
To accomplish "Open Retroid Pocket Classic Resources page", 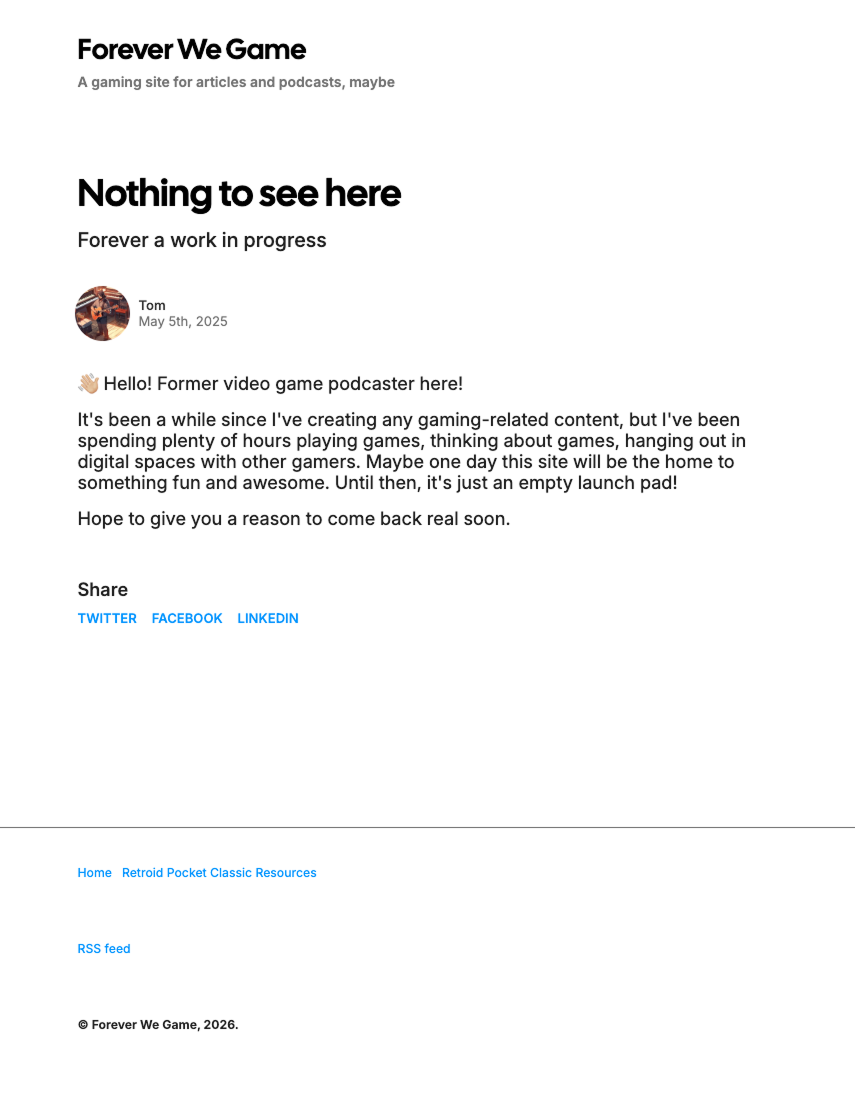I will tap(219, 873).
